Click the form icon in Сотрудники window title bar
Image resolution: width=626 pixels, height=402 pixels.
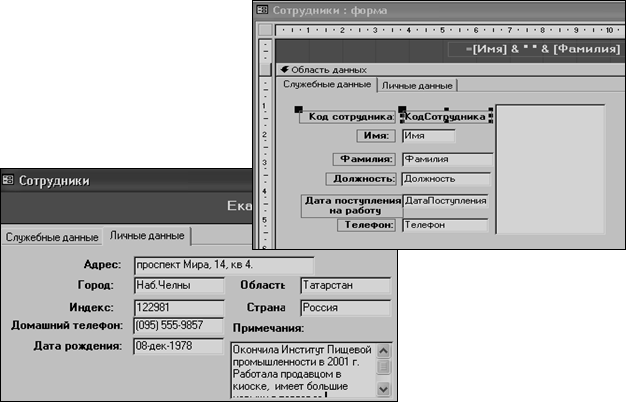8,180
